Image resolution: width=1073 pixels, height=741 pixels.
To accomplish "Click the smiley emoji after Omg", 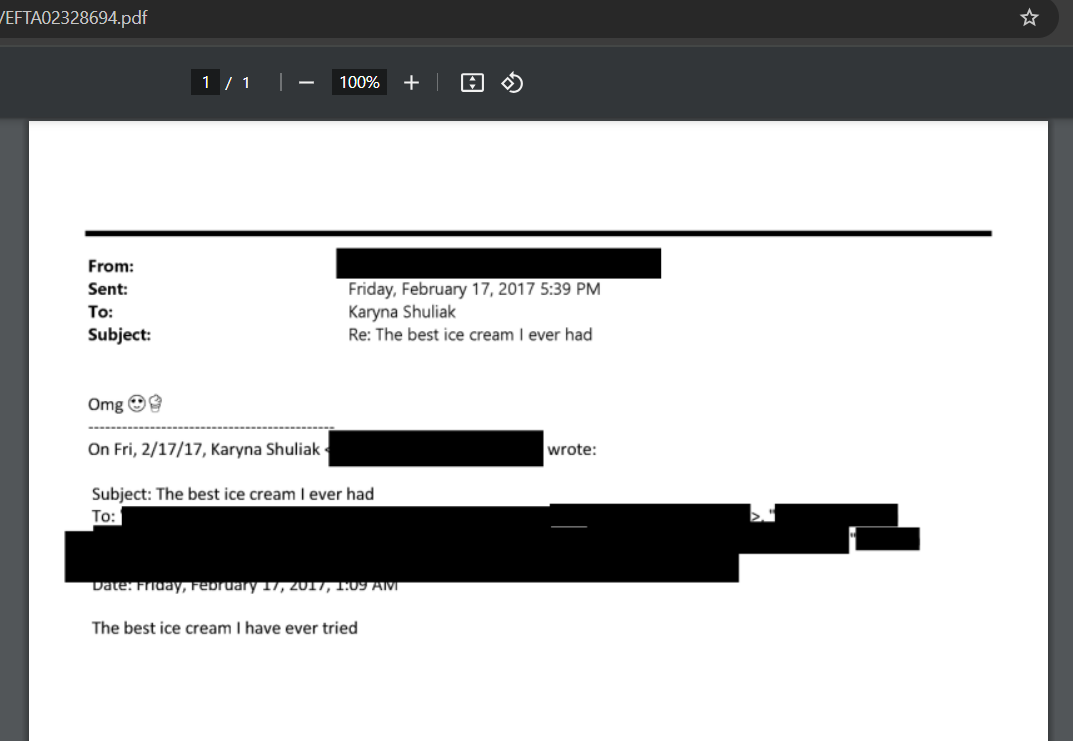I will (x=137, y=404).
